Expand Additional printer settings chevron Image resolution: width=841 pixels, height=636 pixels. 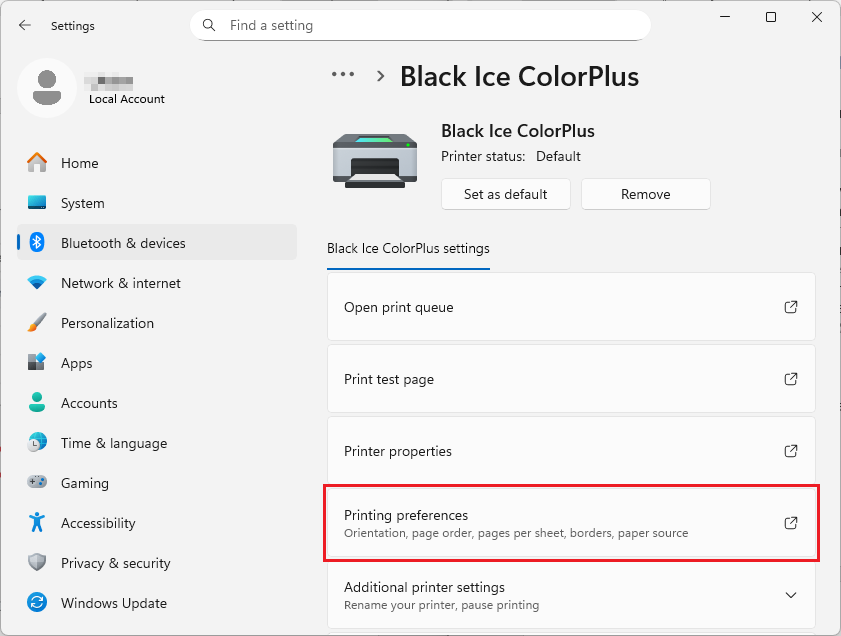790,595
